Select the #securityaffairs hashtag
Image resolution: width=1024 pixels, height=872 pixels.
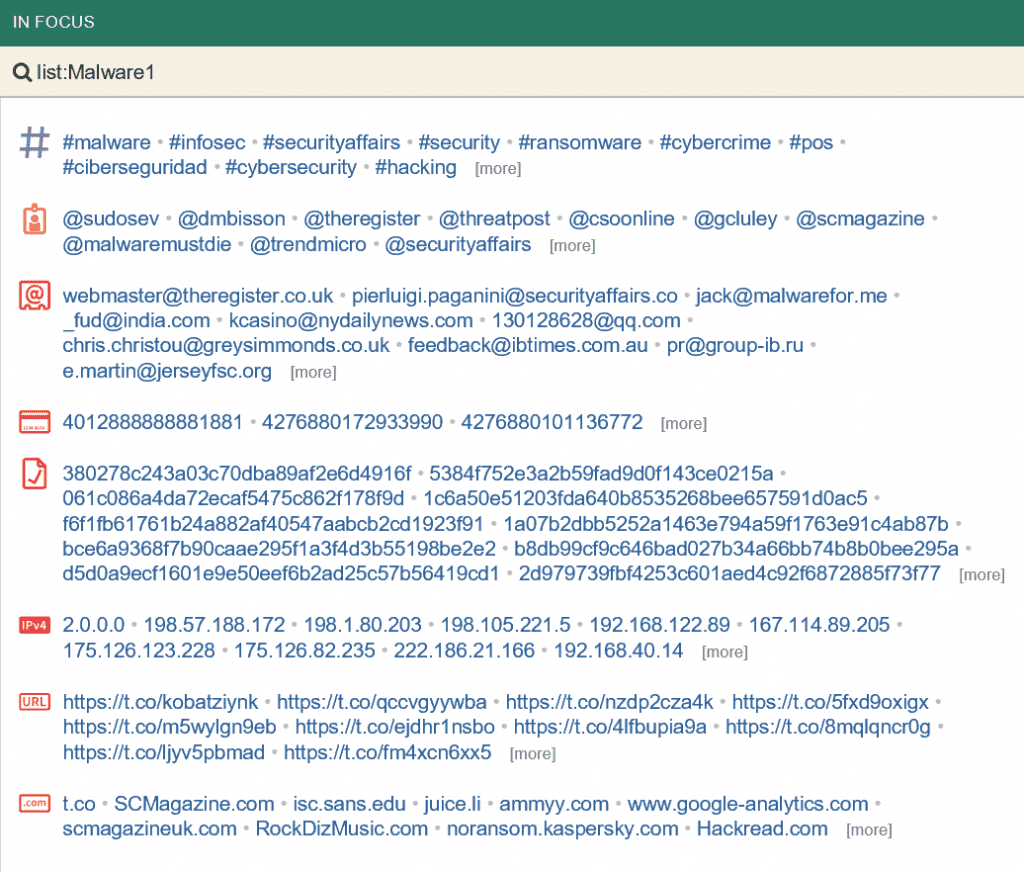(x=332, y=142)
